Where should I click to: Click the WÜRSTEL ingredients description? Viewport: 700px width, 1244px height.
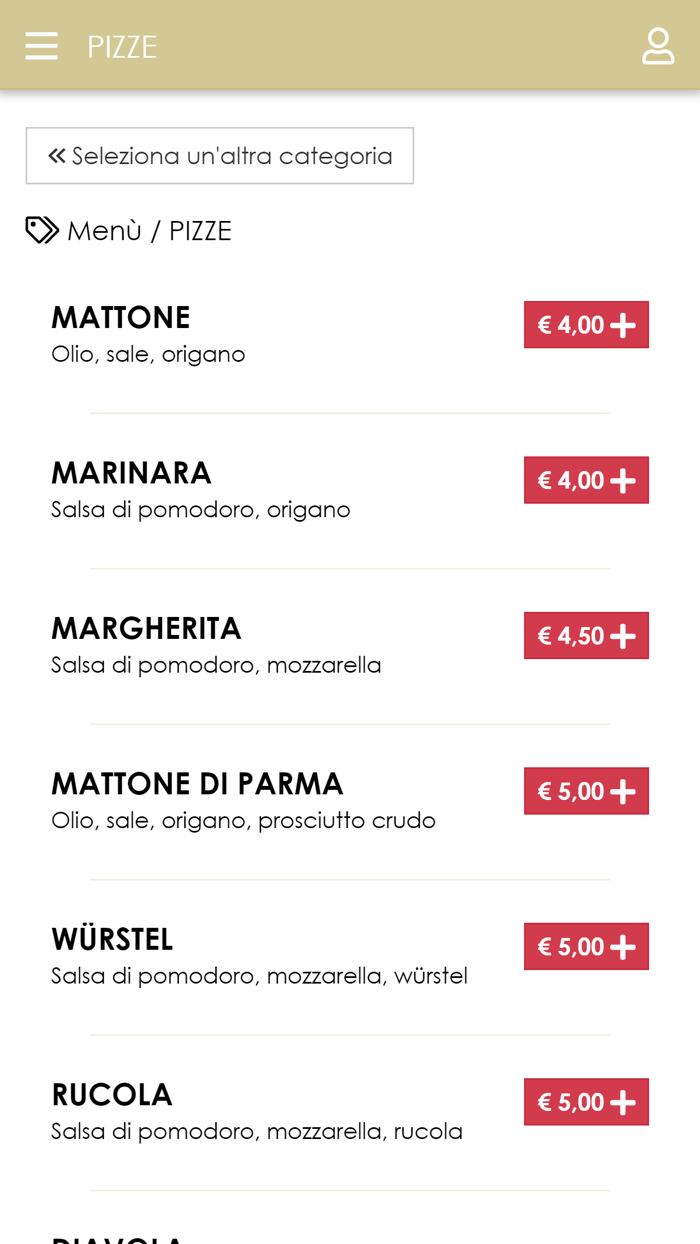point(259,975)
